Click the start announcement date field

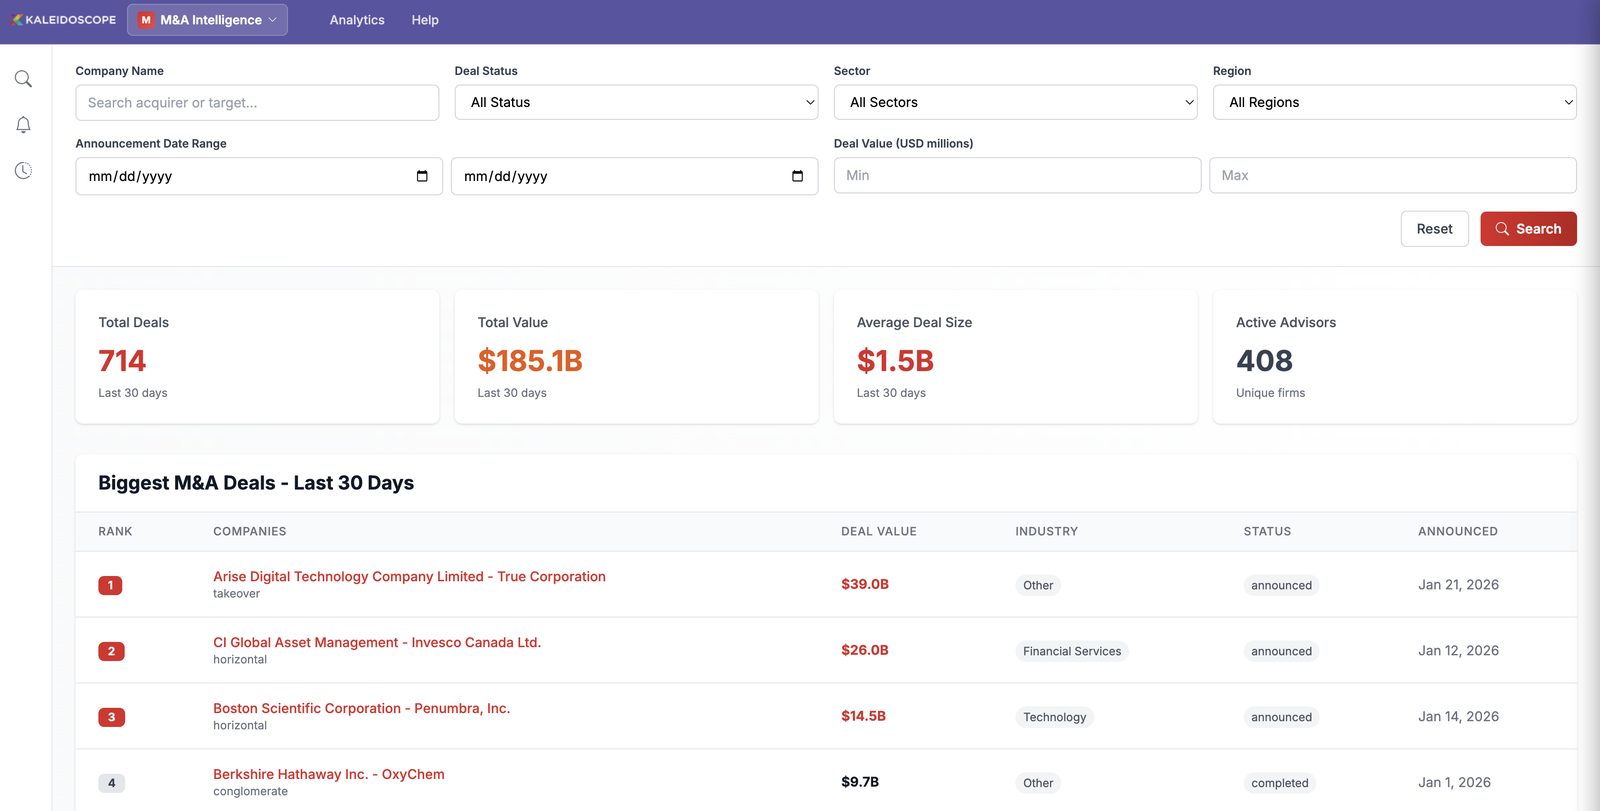click(259, 176)
